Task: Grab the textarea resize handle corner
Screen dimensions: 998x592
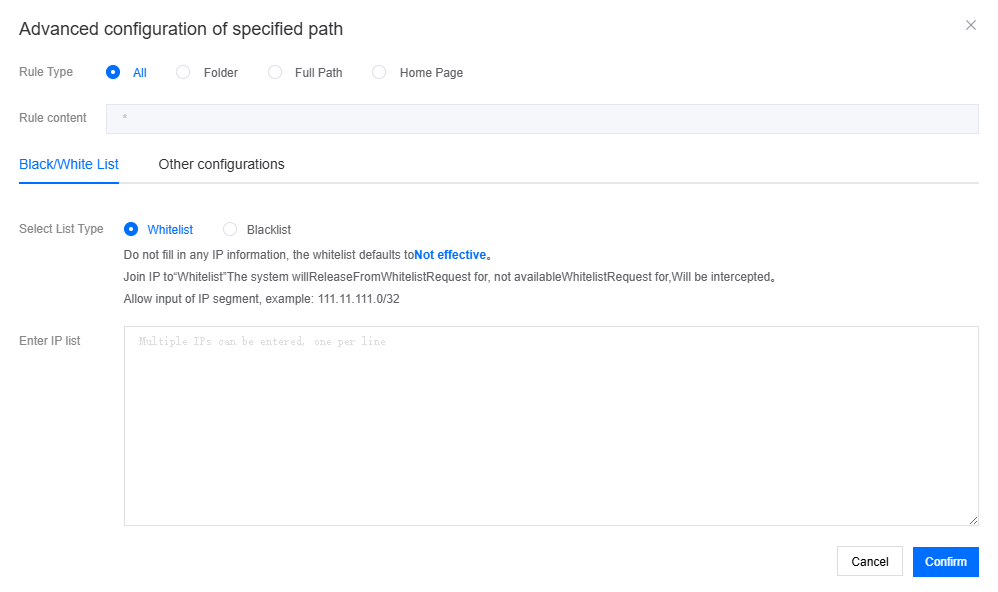Action: pyautogui.click(x=973, y=520)
